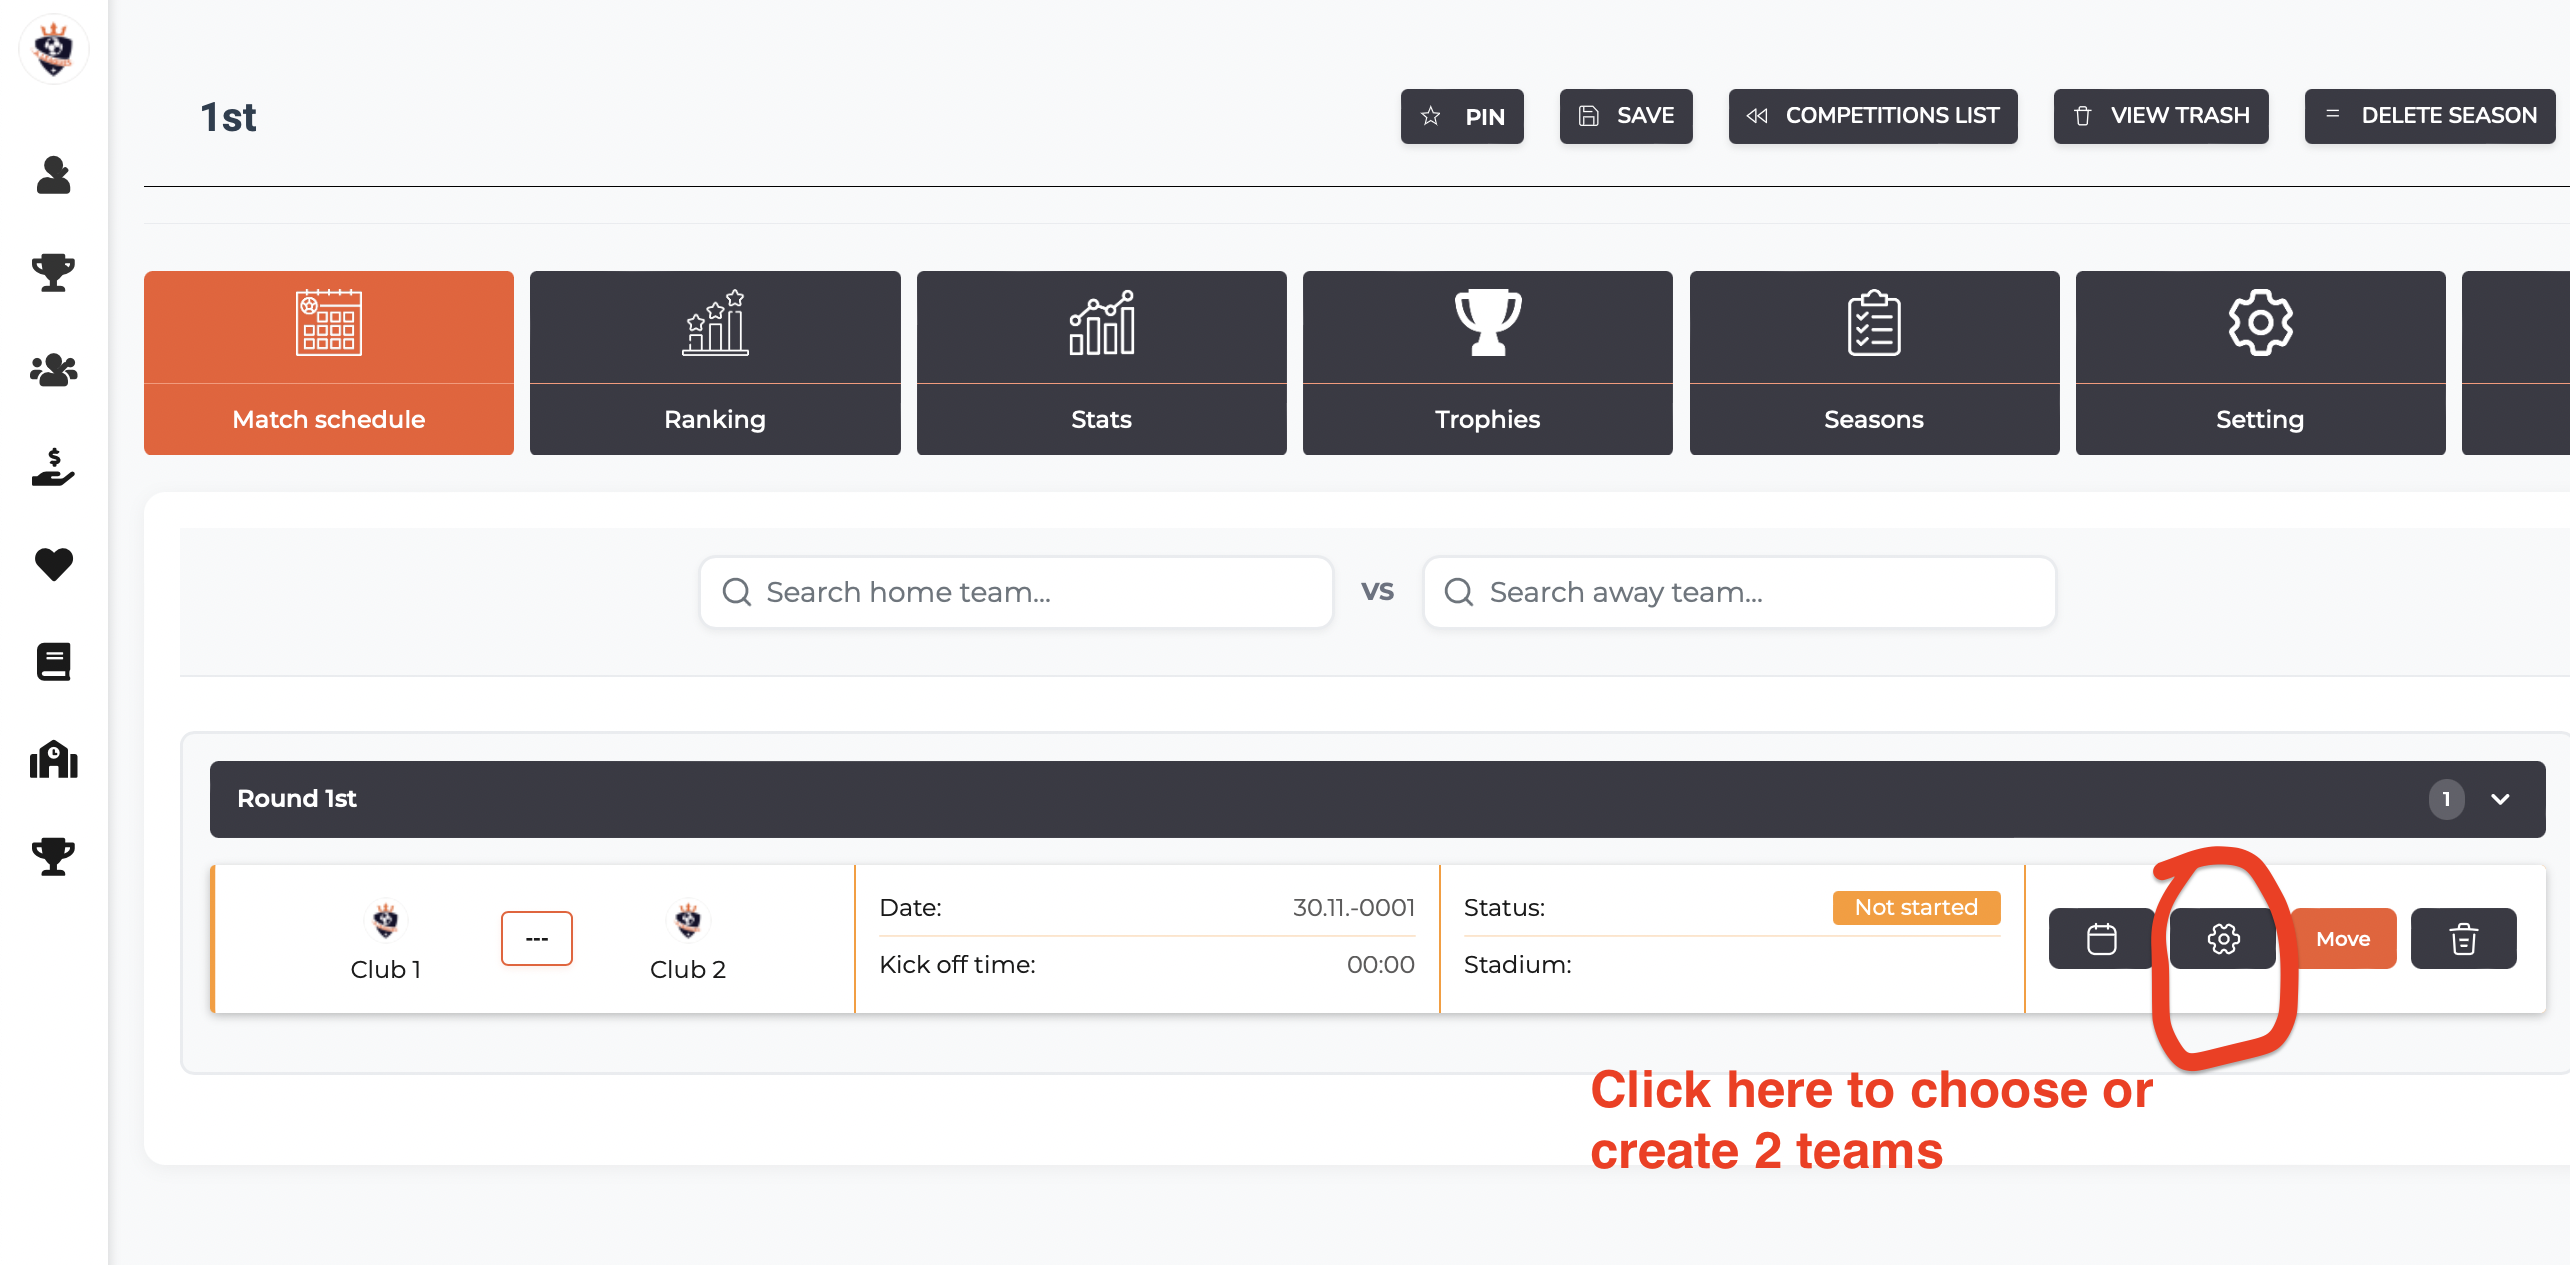Open the group of people sidebar icon
The height and width of the screenshot is (1265, 2570).
[53, 370]
